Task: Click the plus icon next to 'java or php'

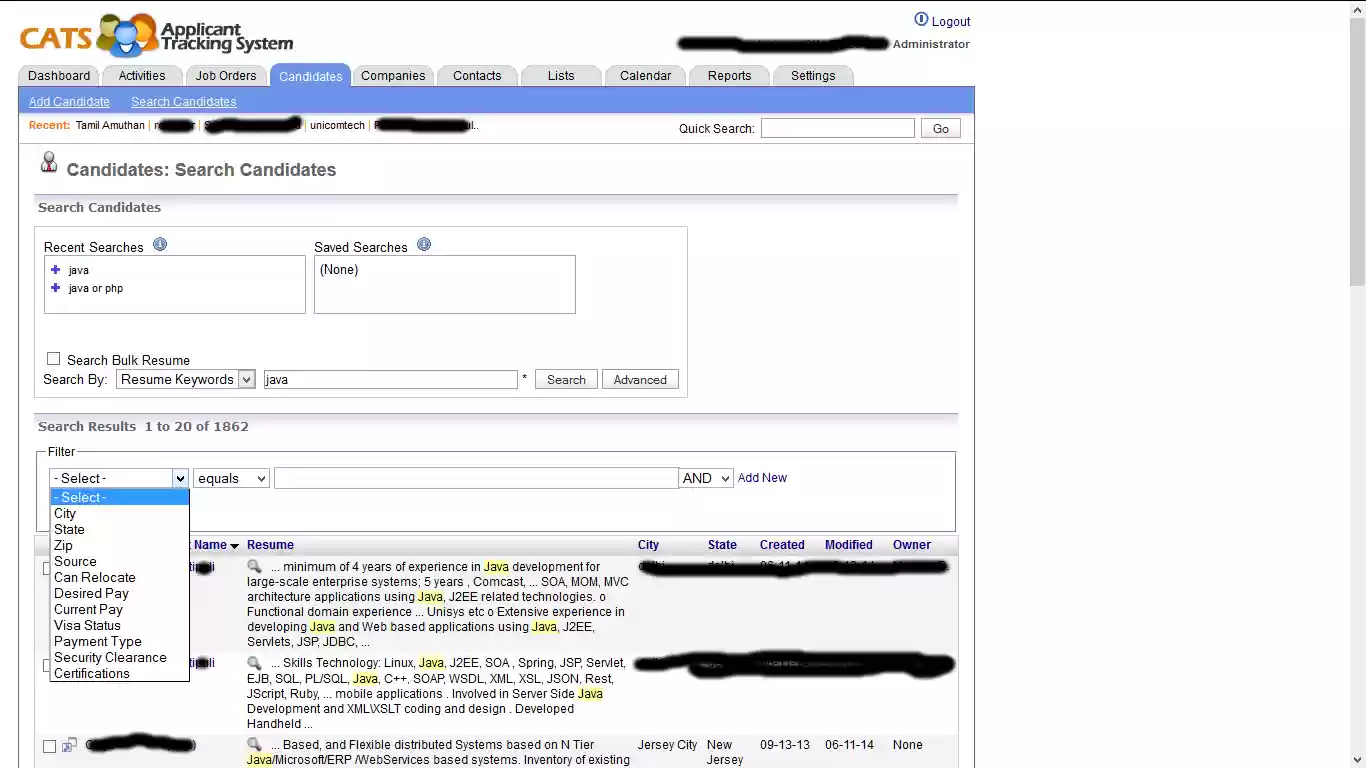Action: coord(56,288)
